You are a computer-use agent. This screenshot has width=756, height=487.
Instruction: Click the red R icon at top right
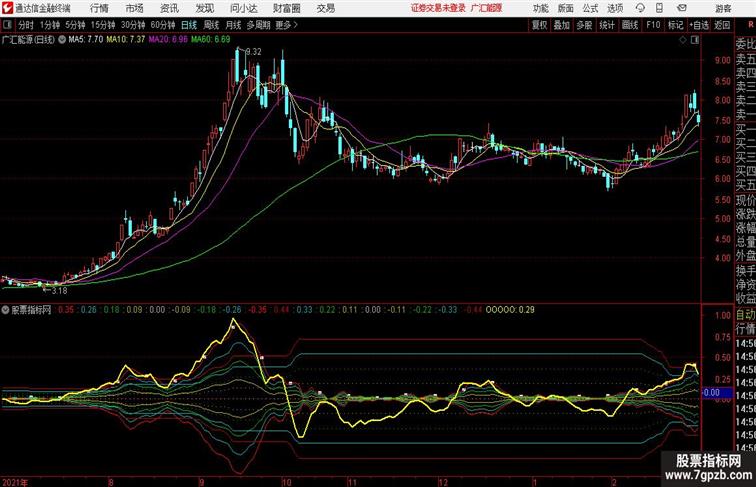[x=751, y=24]
